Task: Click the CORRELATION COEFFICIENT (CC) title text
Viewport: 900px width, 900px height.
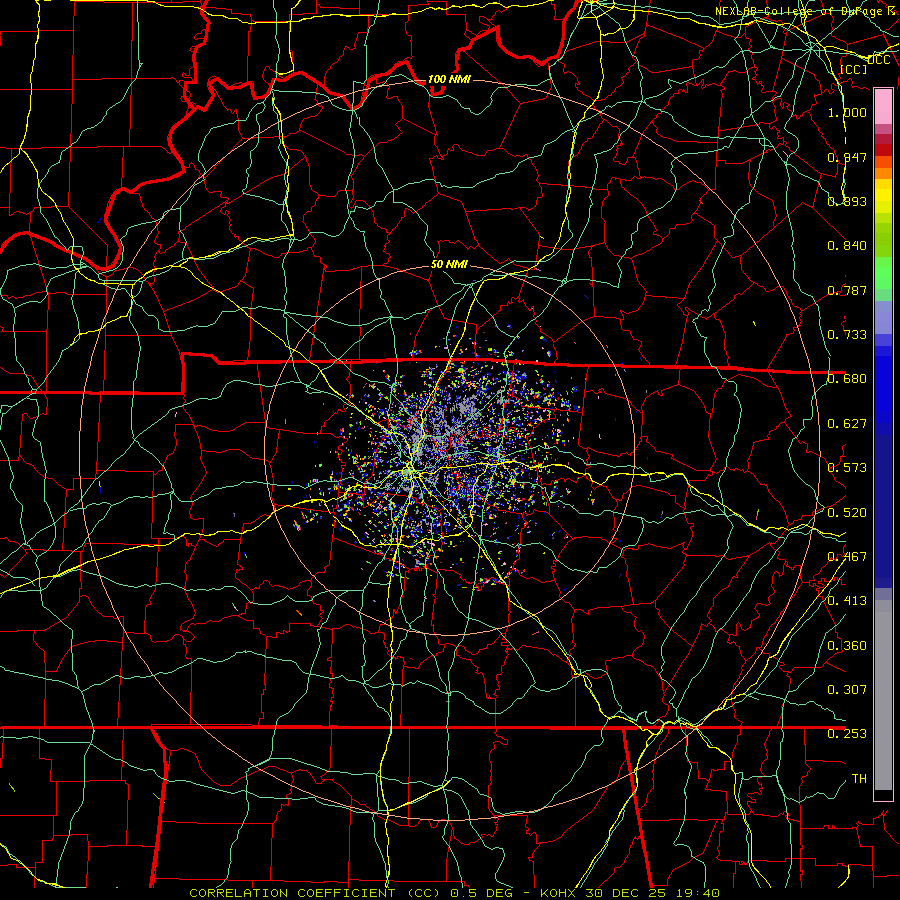Action: pyautogui.click(x=315, y=893)
